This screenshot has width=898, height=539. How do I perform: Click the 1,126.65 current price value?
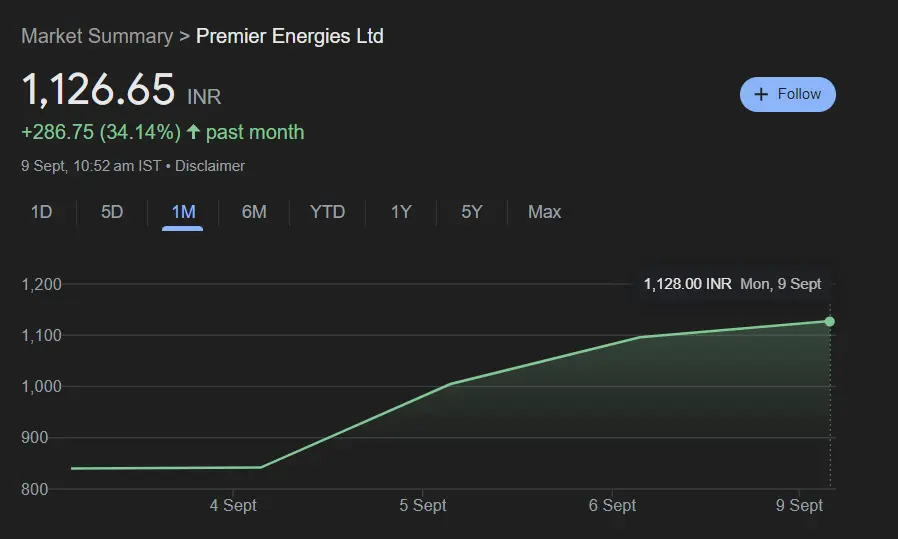[98, 90]
